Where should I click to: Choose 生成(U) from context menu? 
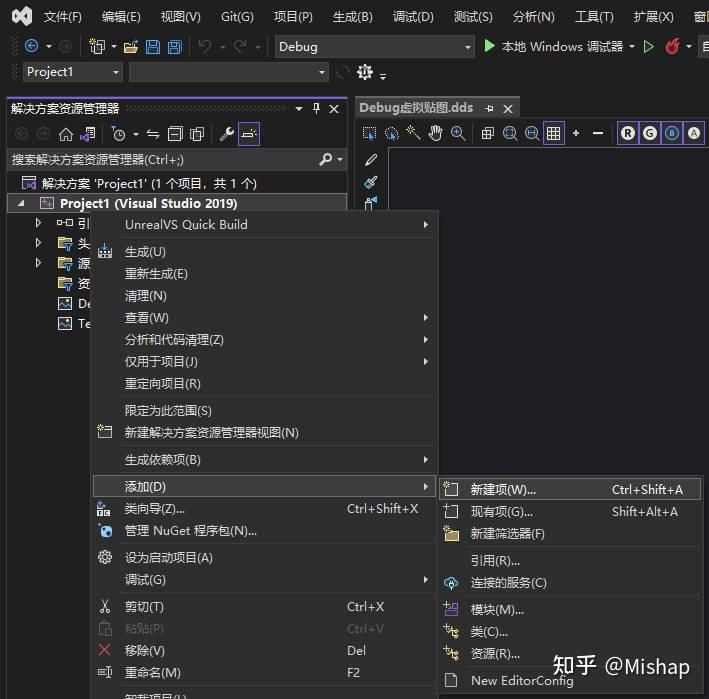265,252
